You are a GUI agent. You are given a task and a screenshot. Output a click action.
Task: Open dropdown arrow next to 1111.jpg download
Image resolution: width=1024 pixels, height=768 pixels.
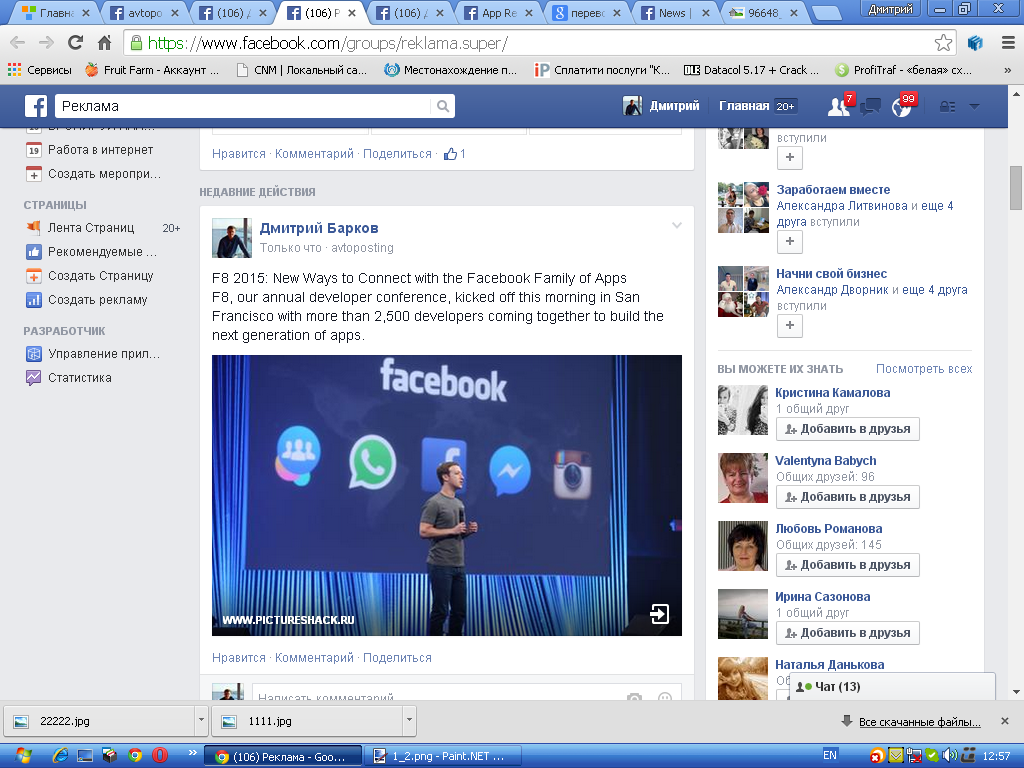pos(409,720)
